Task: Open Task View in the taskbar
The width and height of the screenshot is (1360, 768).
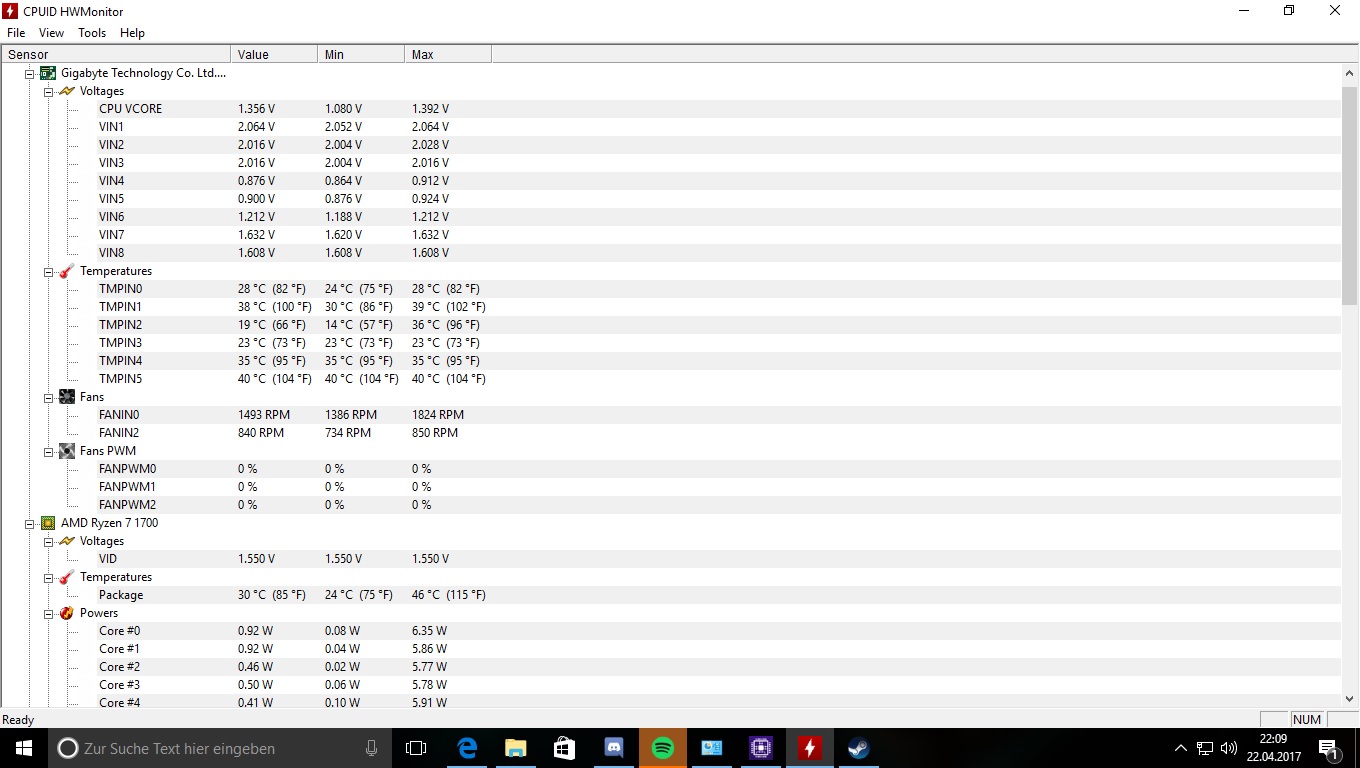Action: [x=416, y=748]
